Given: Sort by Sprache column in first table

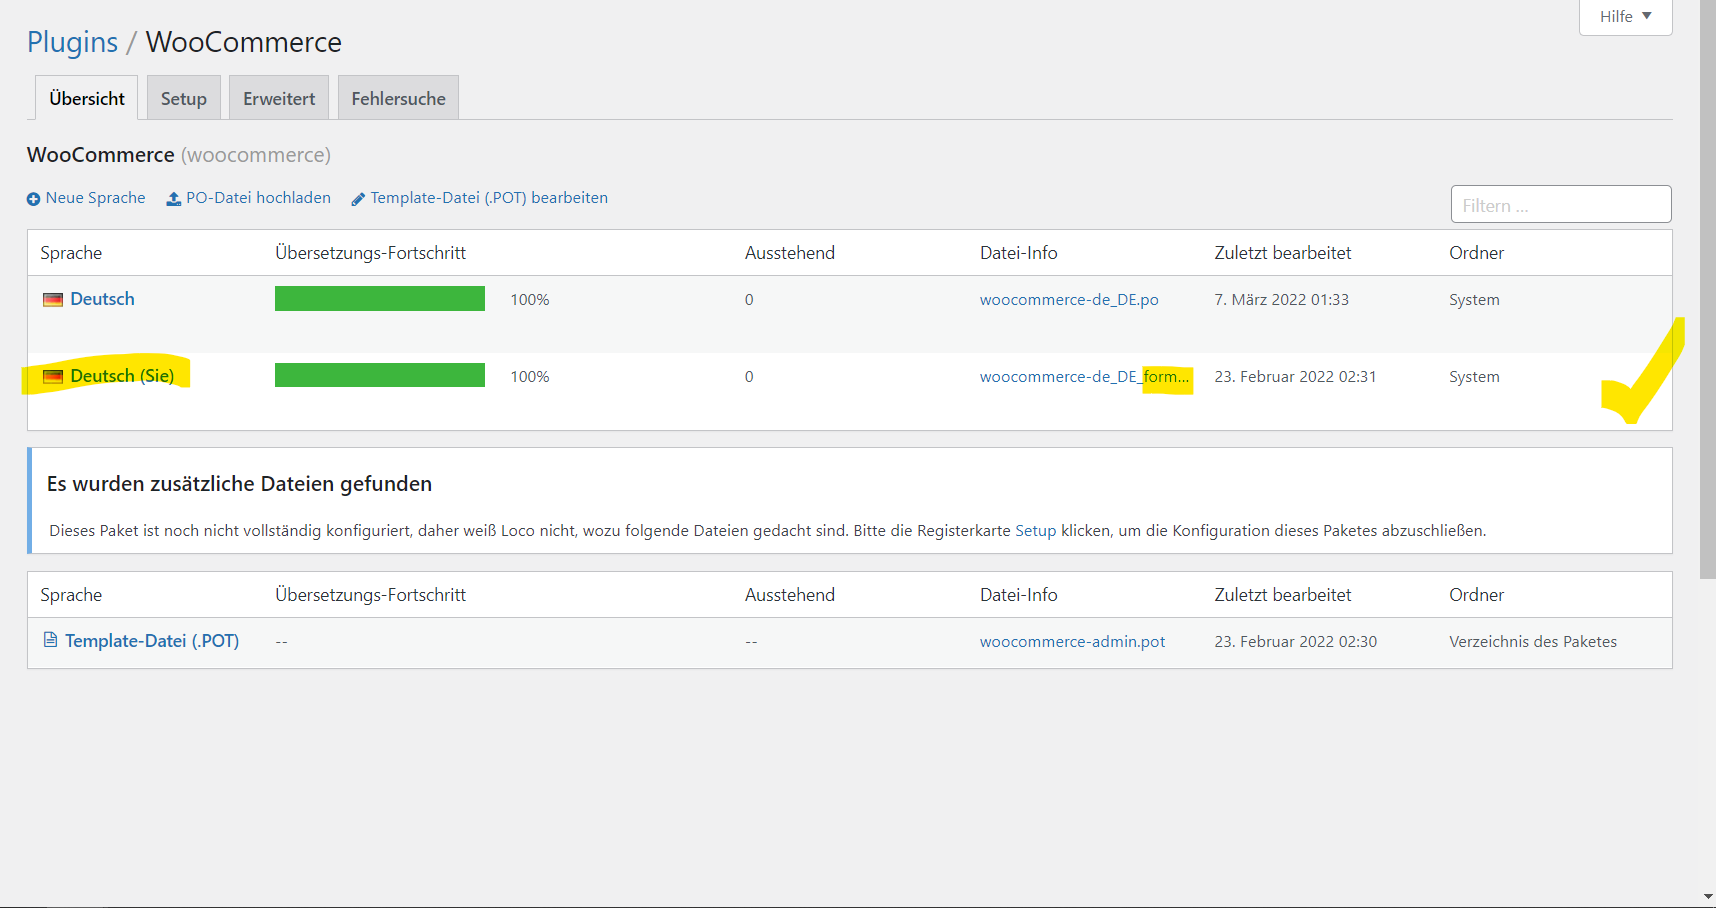Looking at the screenshot, I should 71,253.
